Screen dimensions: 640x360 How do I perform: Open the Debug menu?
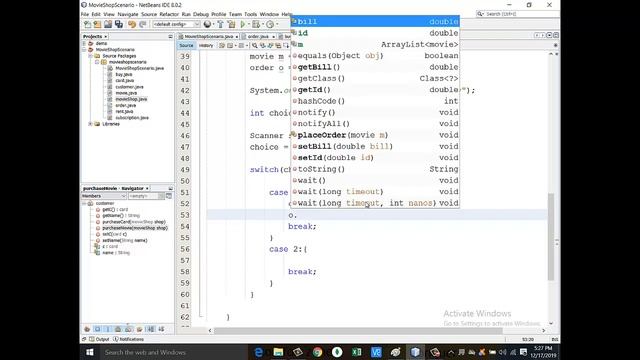[200, 14]
